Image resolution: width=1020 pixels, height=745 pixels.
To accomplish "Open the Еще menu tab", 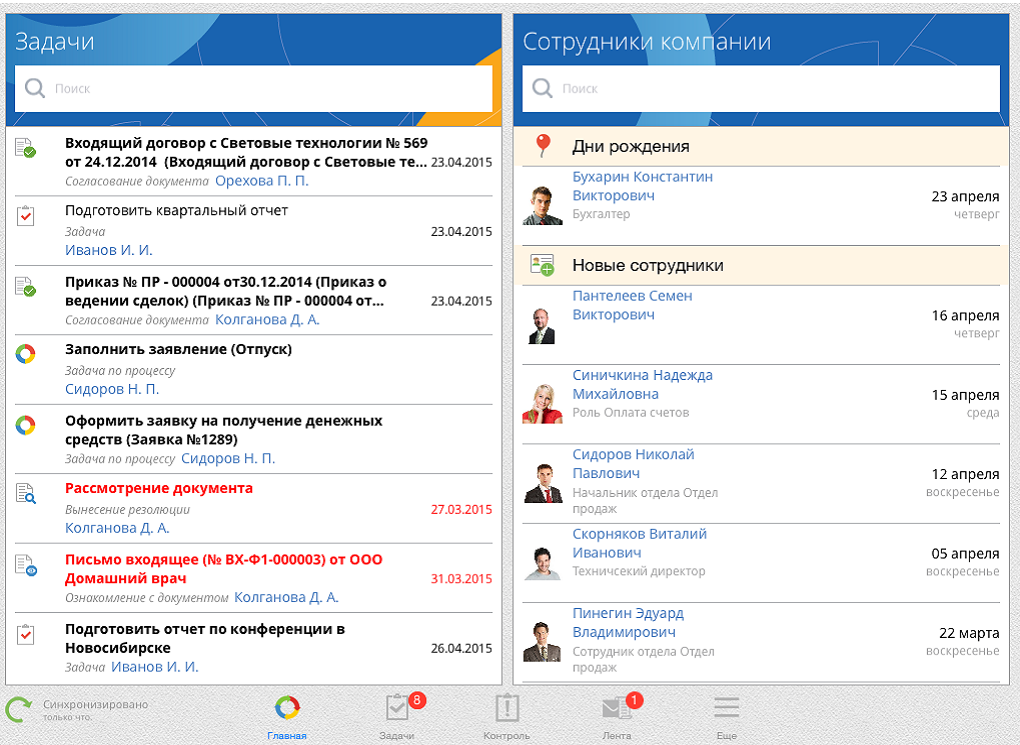I will pos(727,717).
